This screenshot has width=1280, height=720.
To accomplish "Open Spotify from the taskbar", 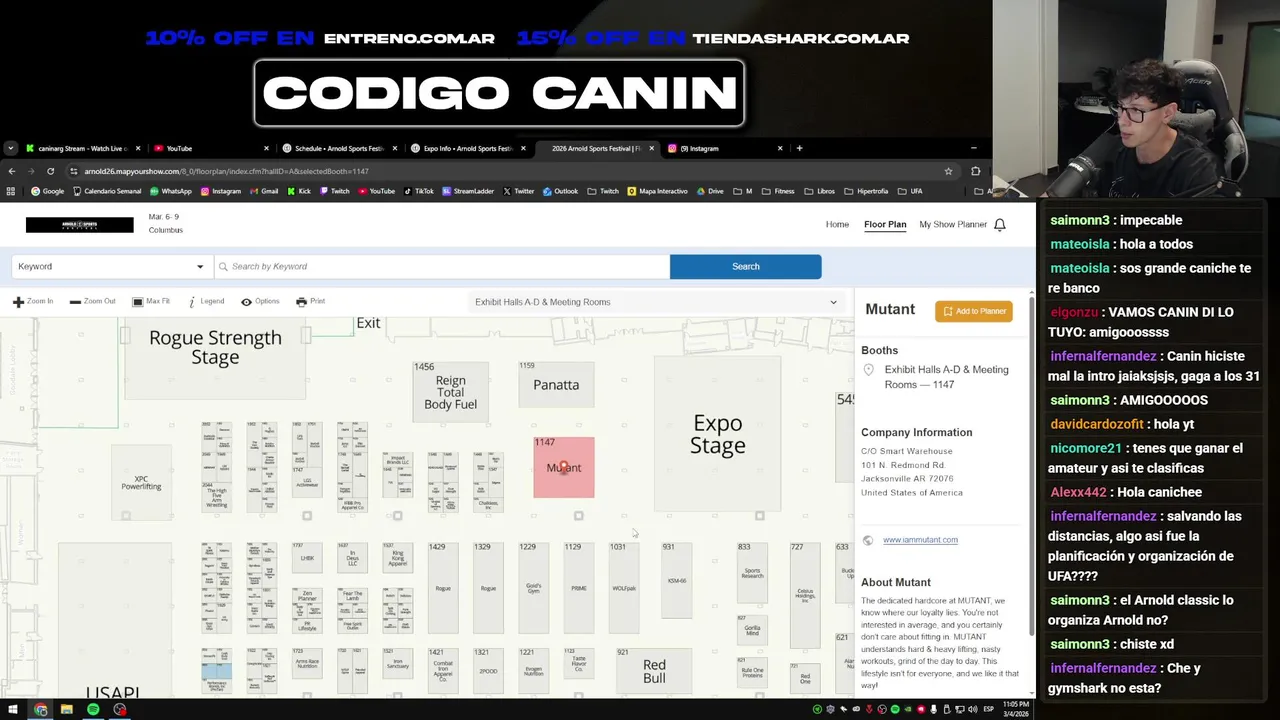I will 93,710.
